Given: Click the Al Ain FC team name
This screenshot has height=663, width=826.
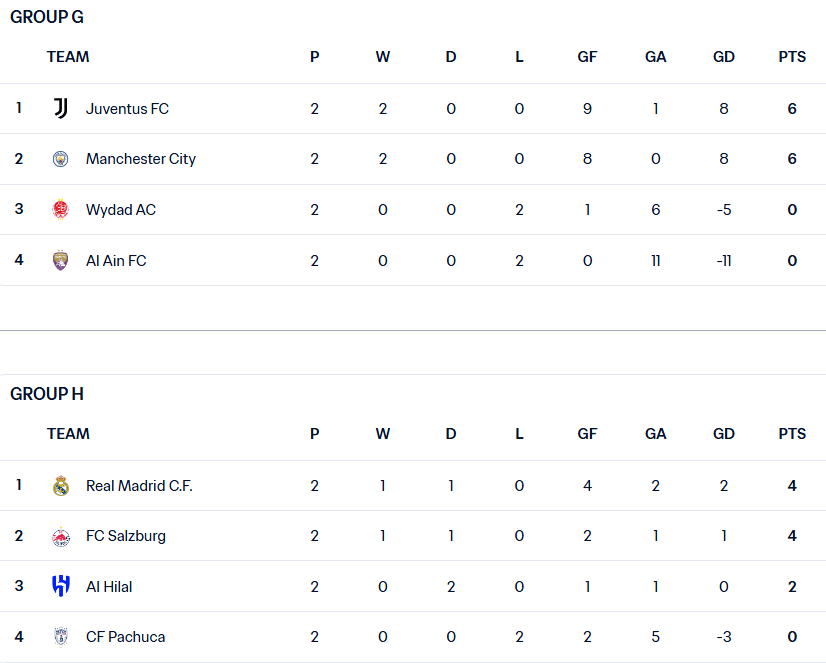Looking at the screenshot, I should (116, 261).
